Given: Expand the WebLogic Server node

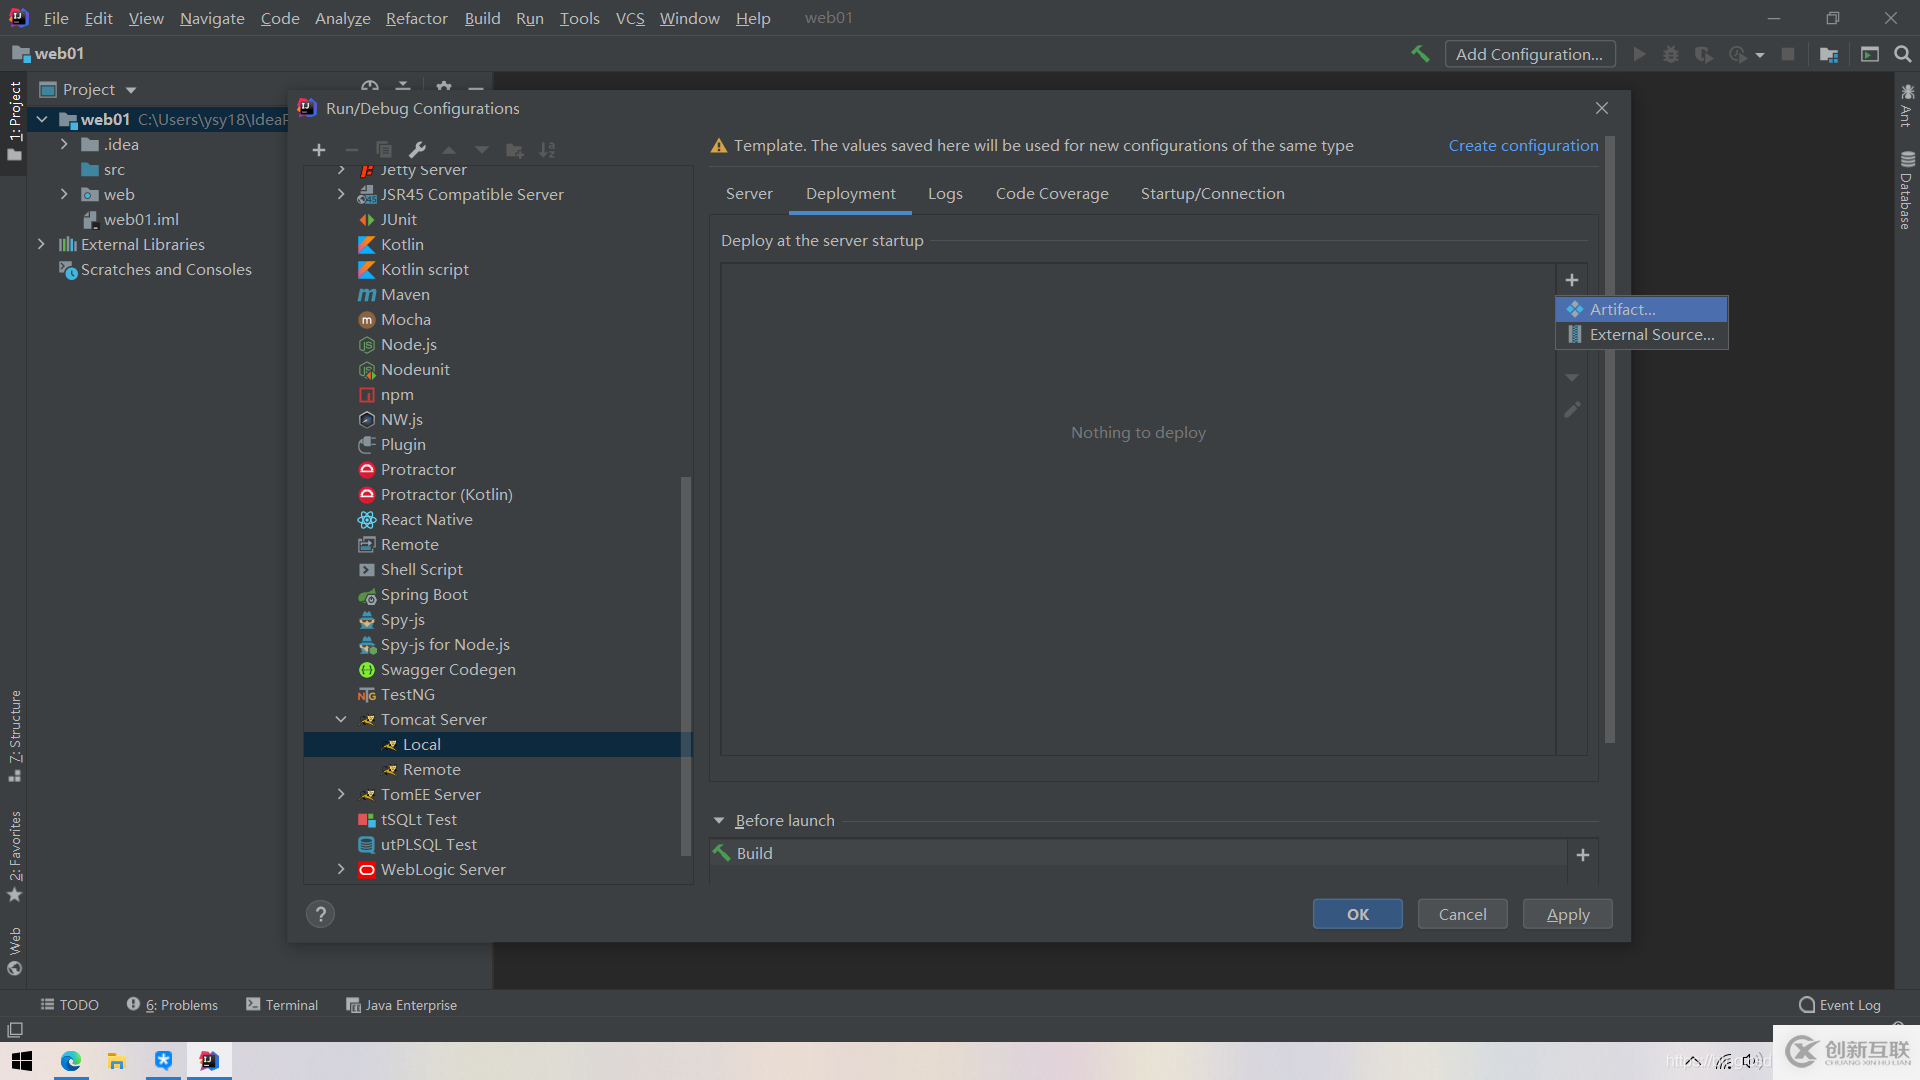Looking at the screenshot, I should point(341,869).
